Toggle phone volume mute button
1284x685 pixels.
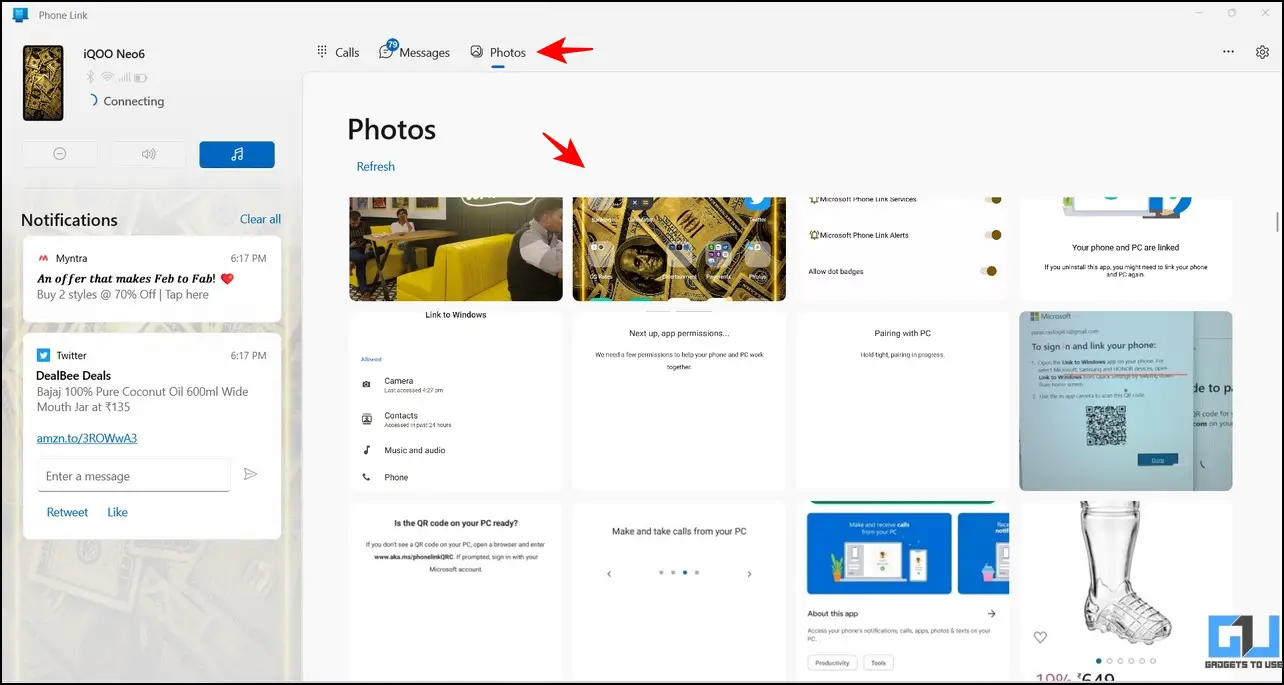148,154
